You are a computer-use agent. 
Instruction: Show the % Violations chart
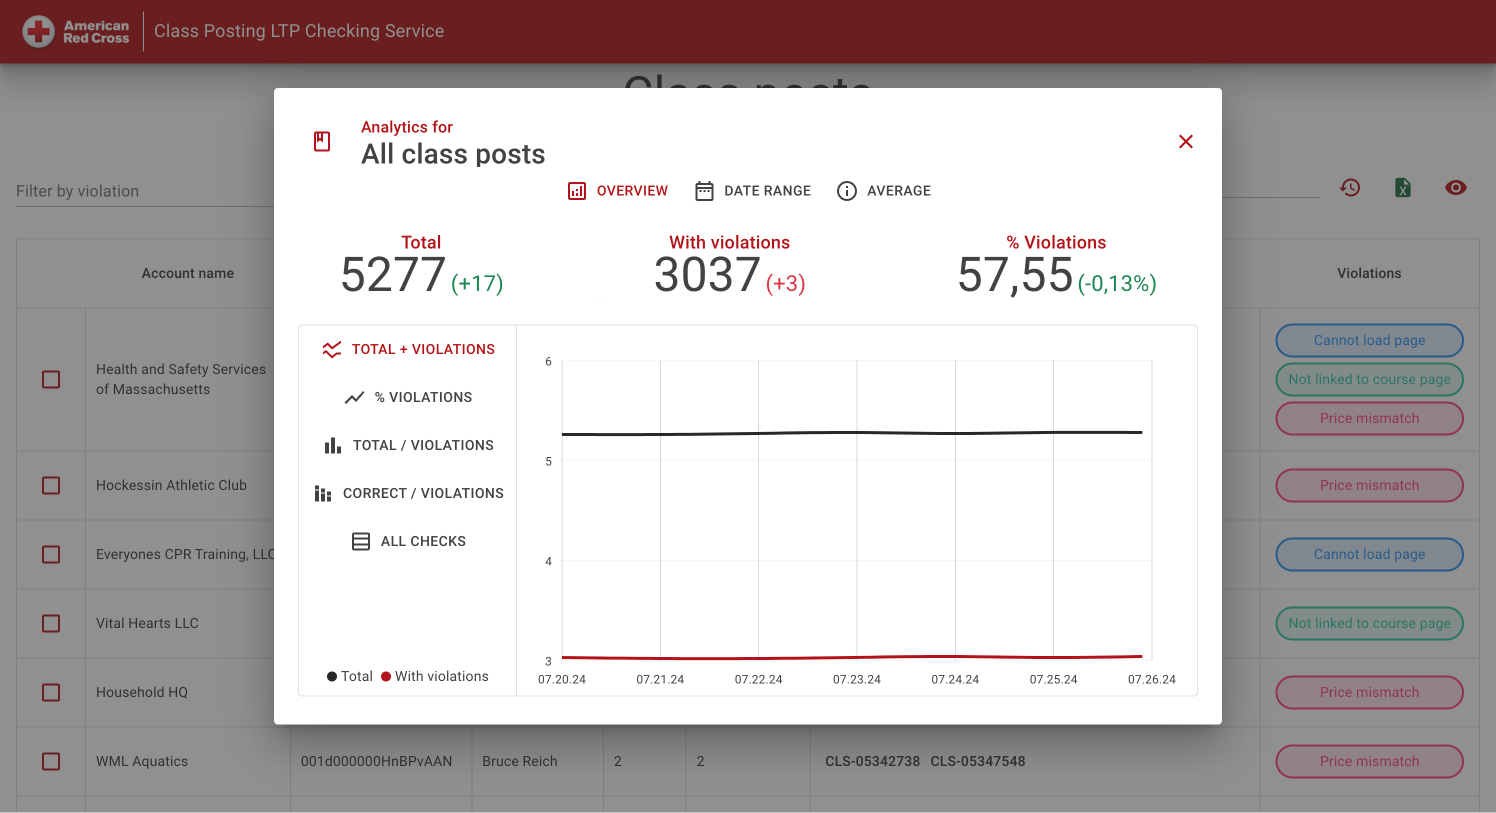point(408,397)
